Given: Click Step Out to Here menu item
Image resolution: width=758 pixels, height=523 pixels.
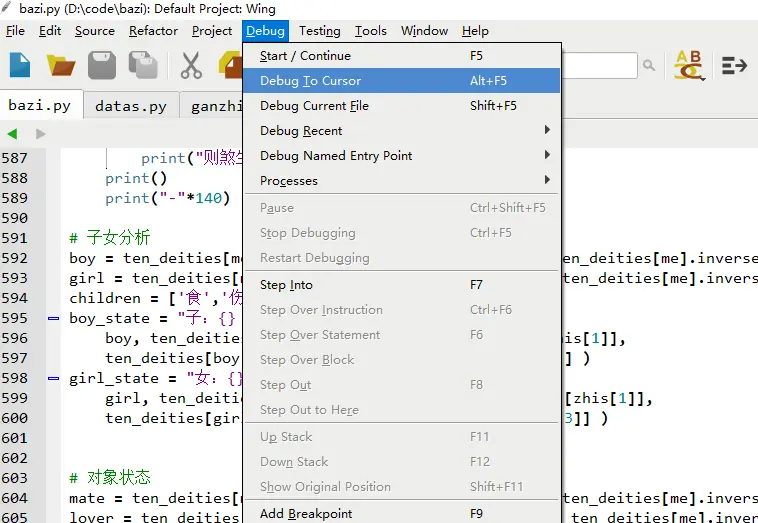Looking at the screenshot, I should (402, 410).
